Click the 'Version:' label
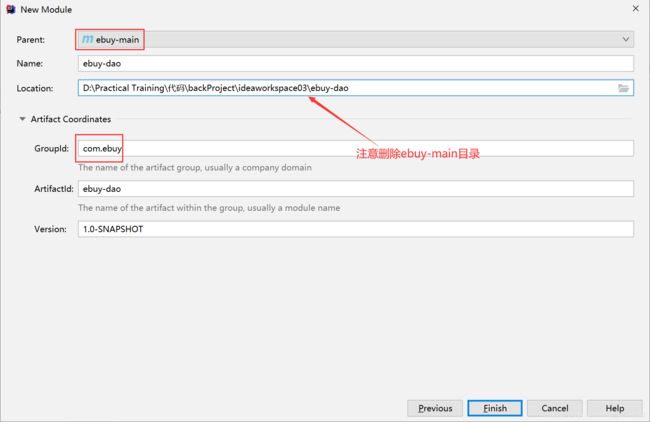 50,229
